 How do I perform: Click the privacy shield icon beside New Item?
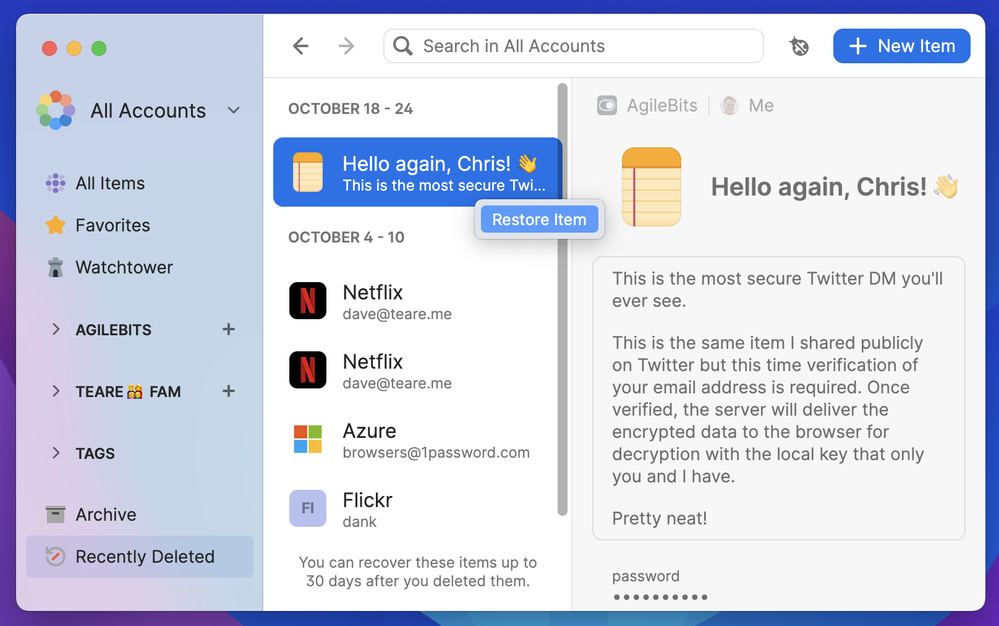[798, 46]
